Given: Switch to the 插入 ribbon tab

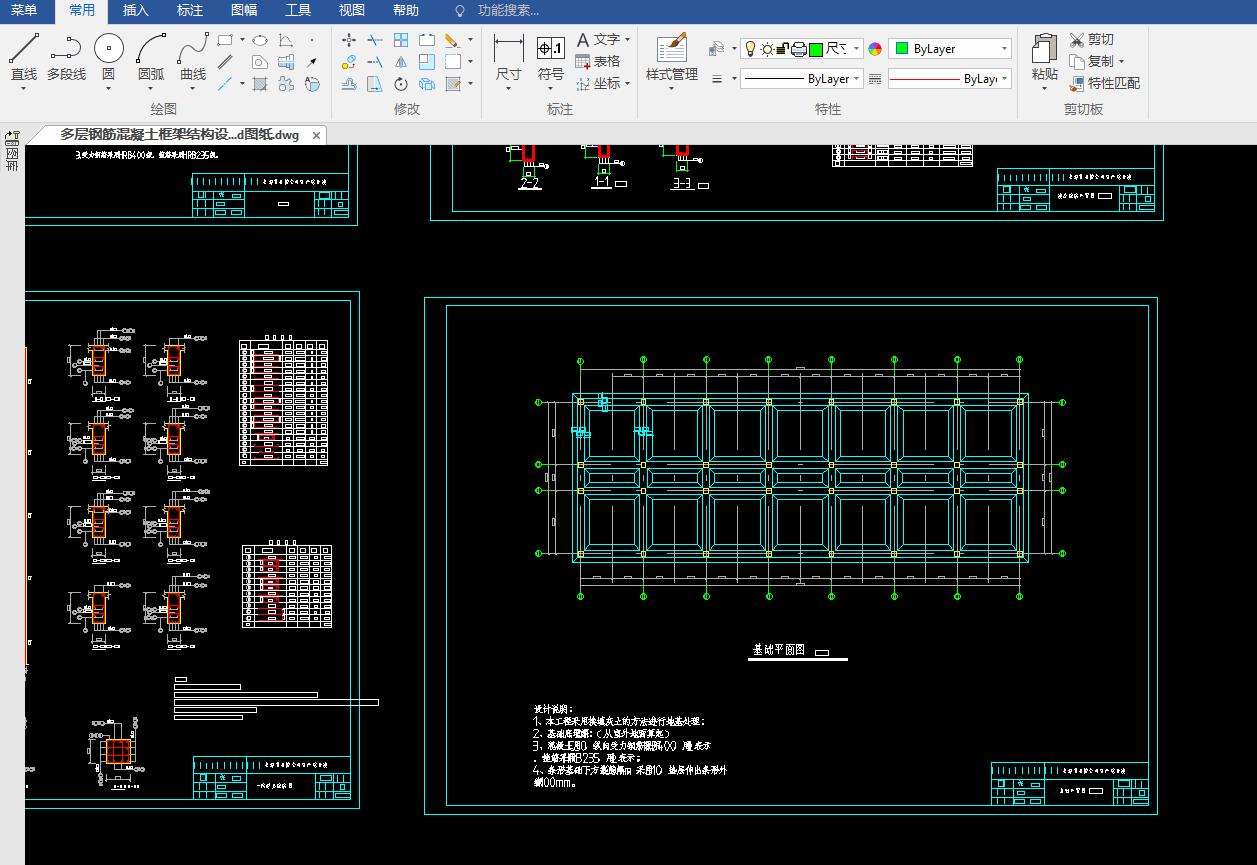Looking at the screenshot, I should [135, 11].
